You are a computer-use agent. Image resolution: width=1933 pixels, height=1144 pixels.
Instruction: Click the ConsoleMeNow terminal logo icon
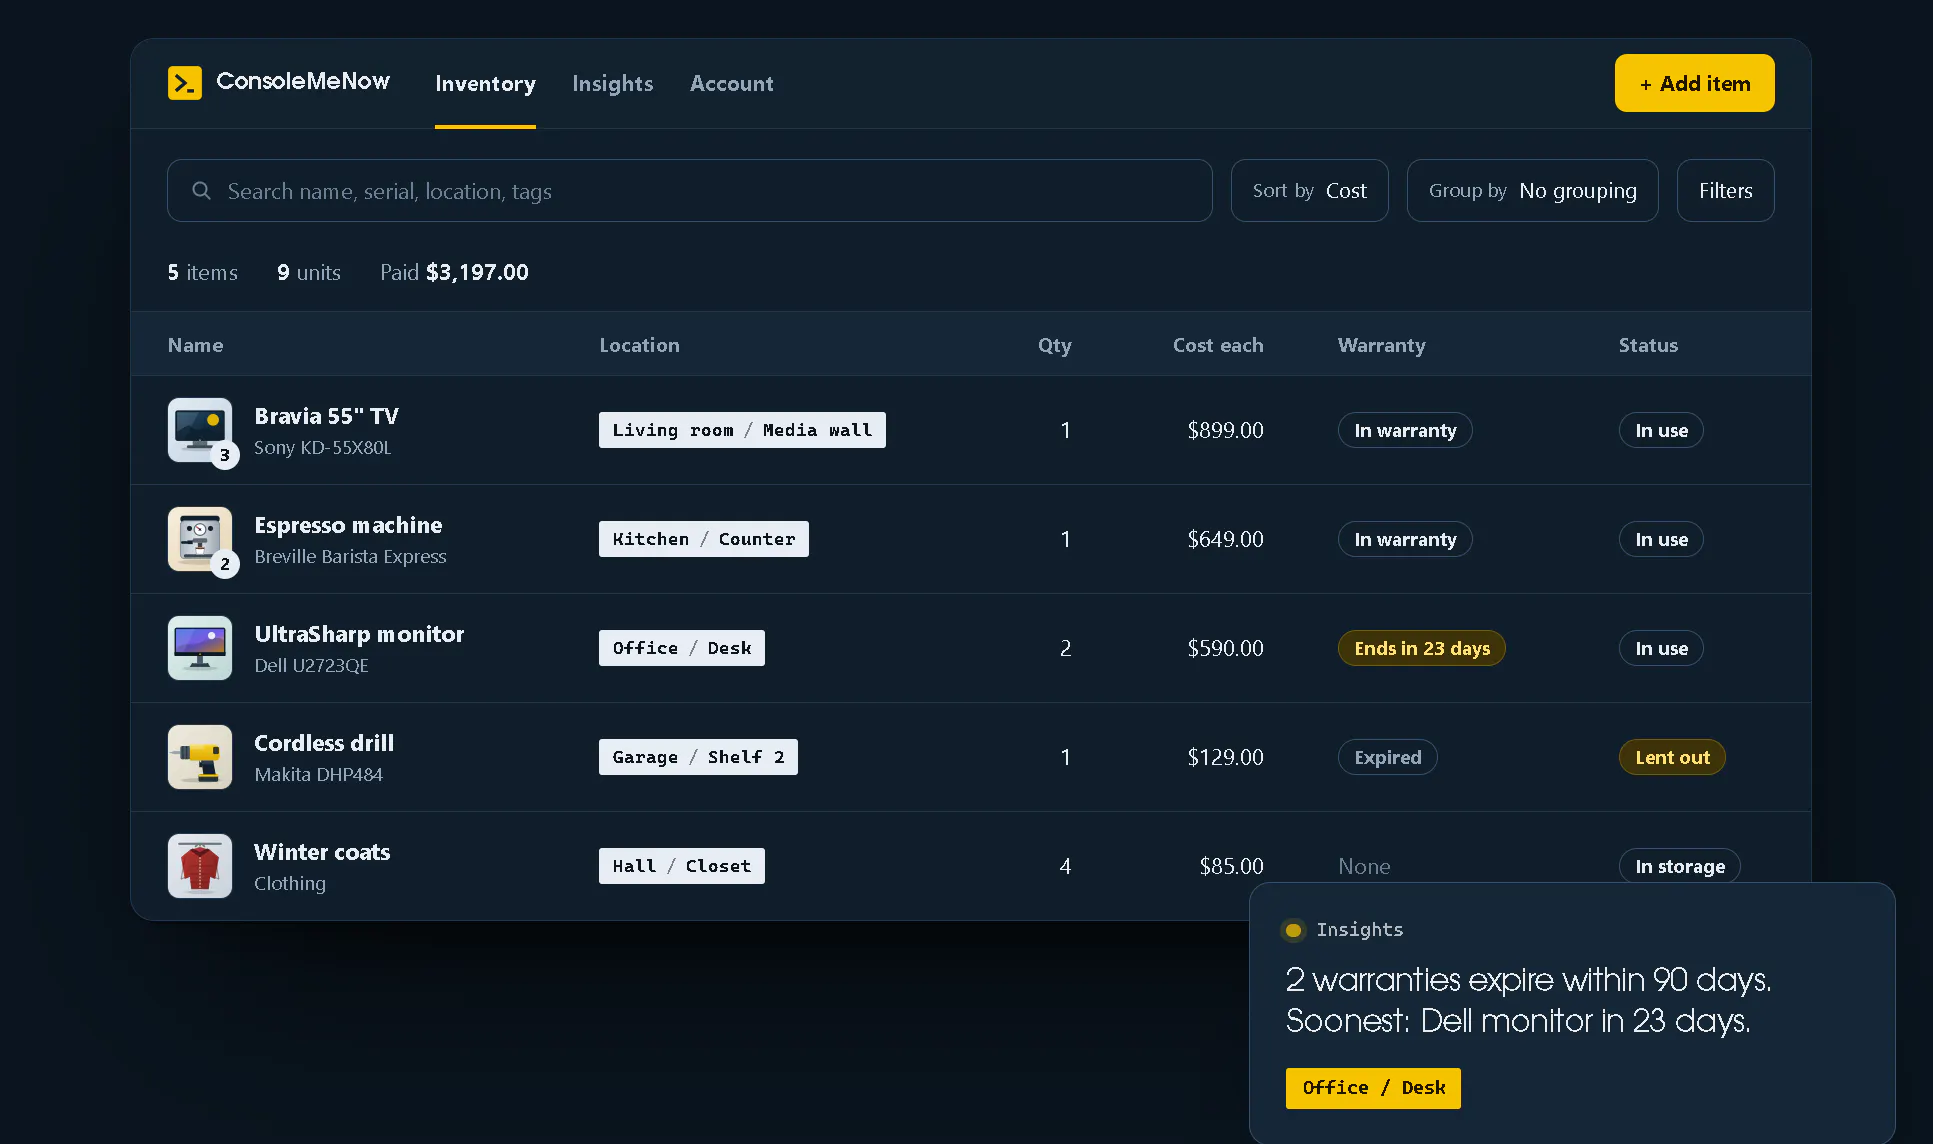point(185,83)
